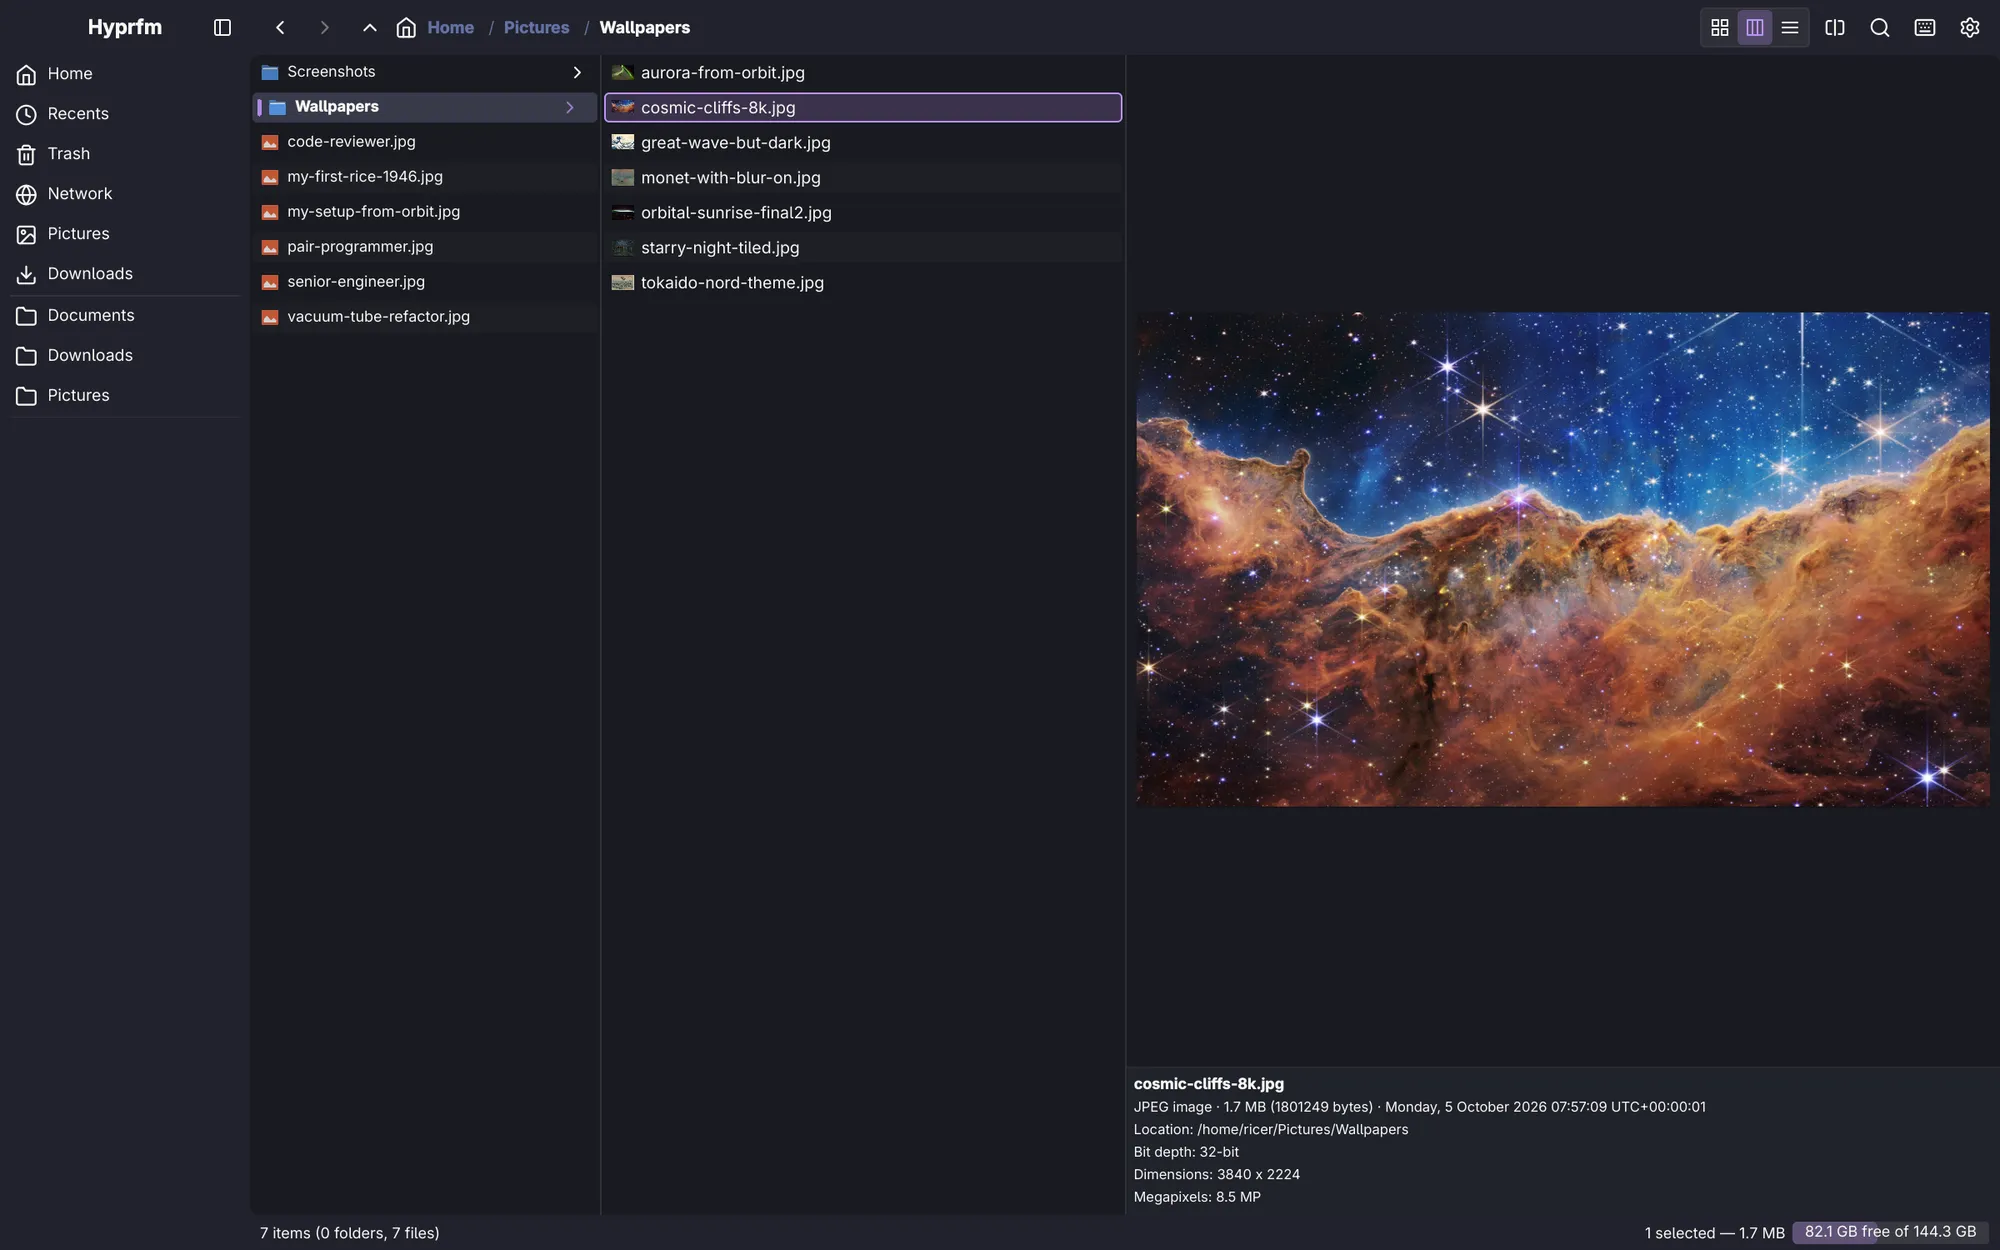Open the settings gear

click(1970, 28)
